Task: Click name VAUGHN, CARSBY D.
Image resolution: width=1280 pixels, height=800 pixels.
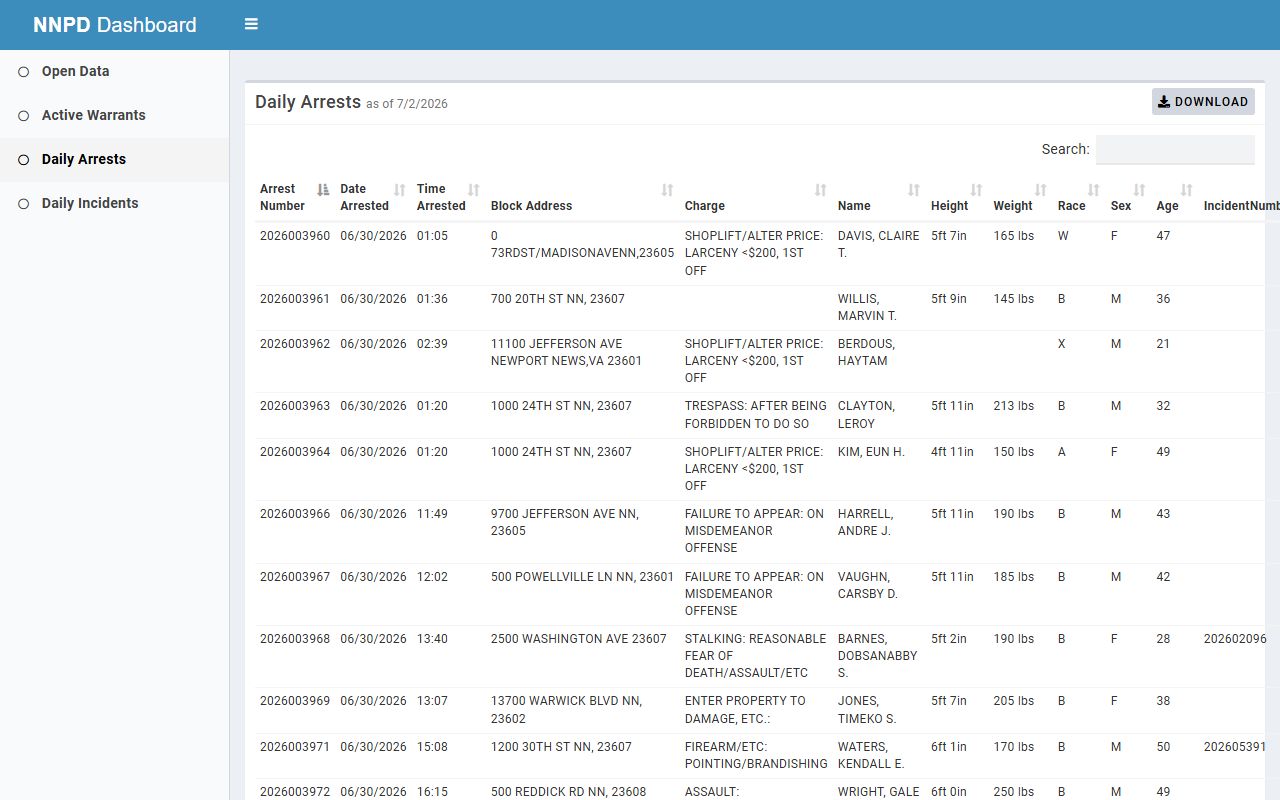Action: 868,585
